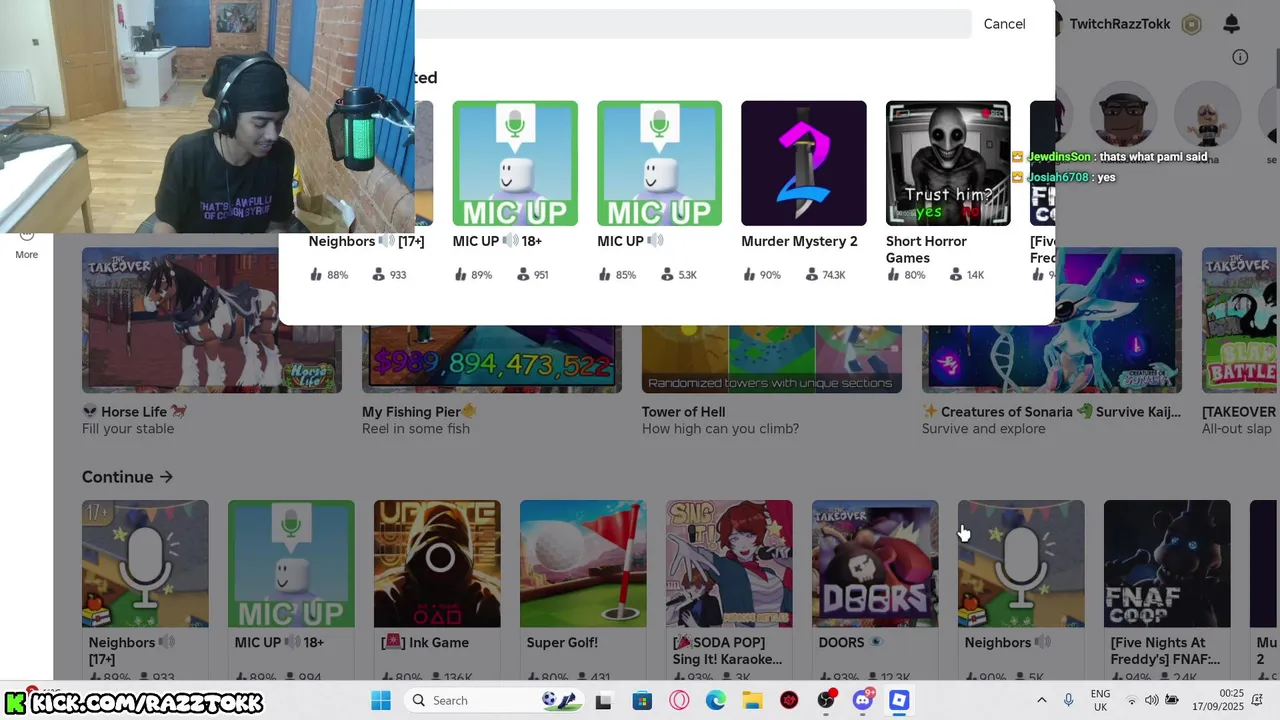Click Murder Mystery 2 title text
This screenshot has height=720, width=1280.
(799, 241)
